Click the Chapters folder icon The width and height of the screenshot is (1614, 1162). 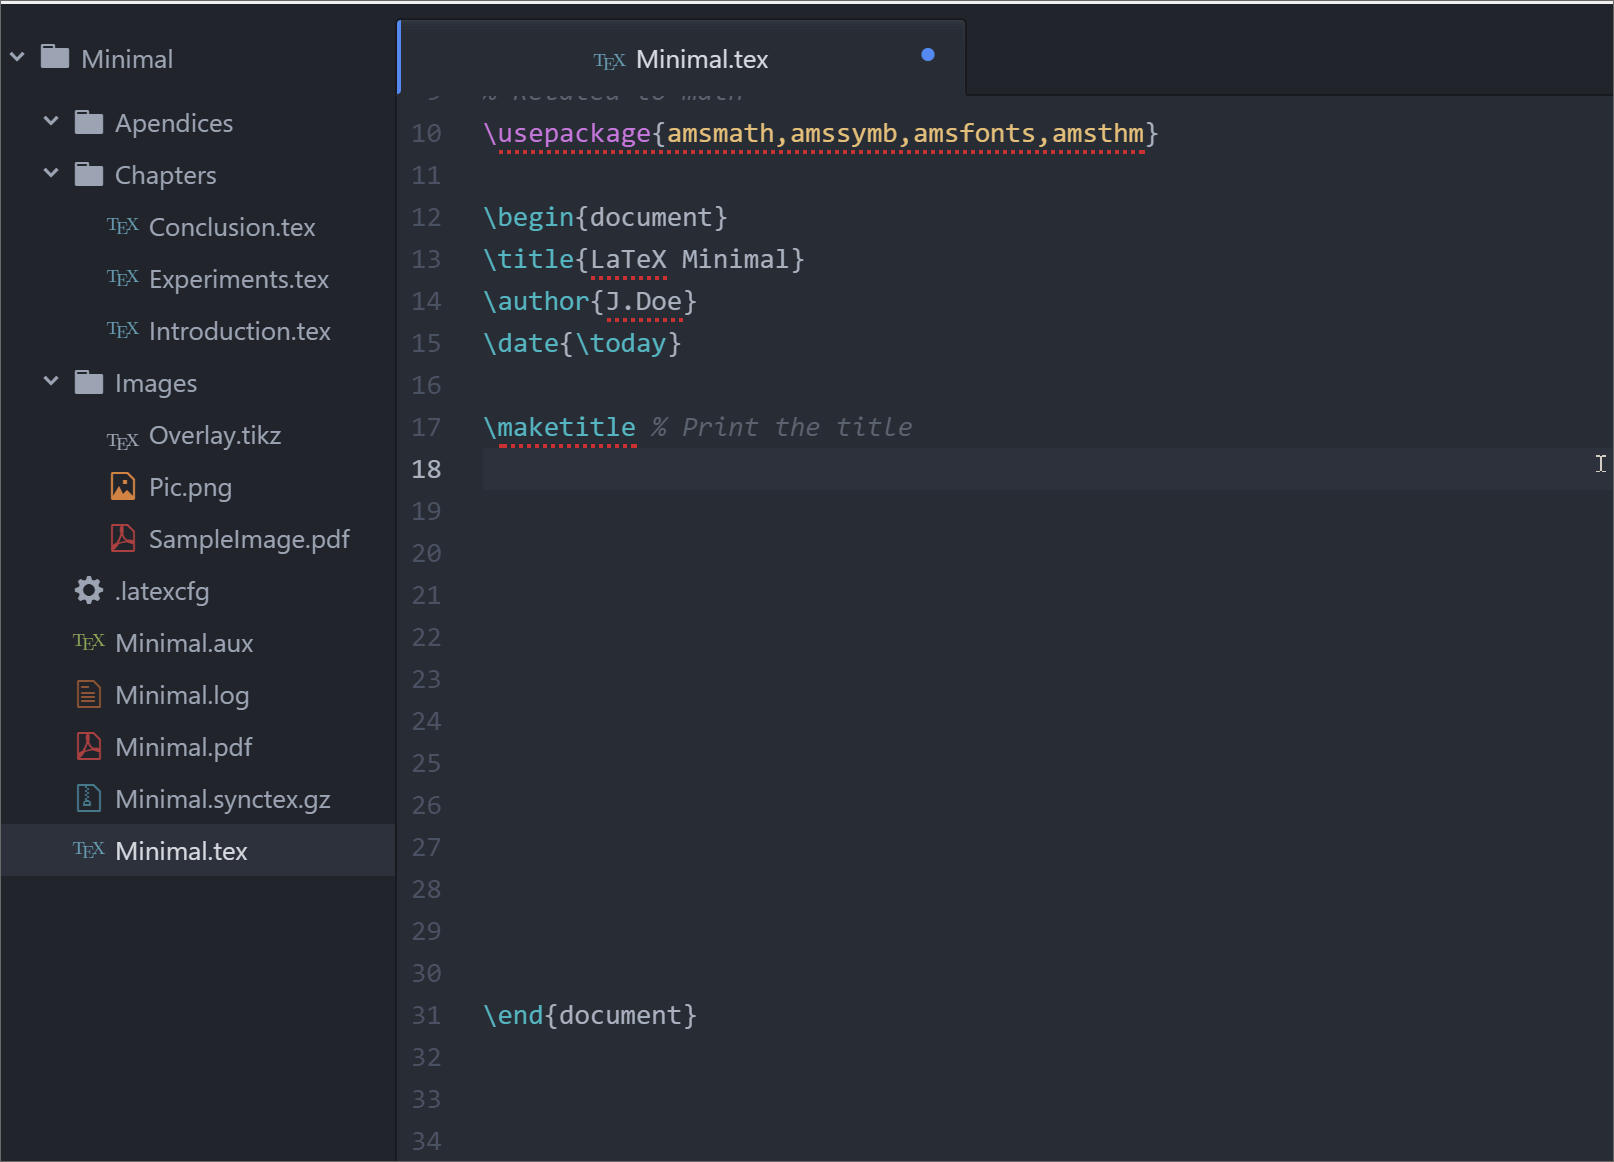point(89,174)
